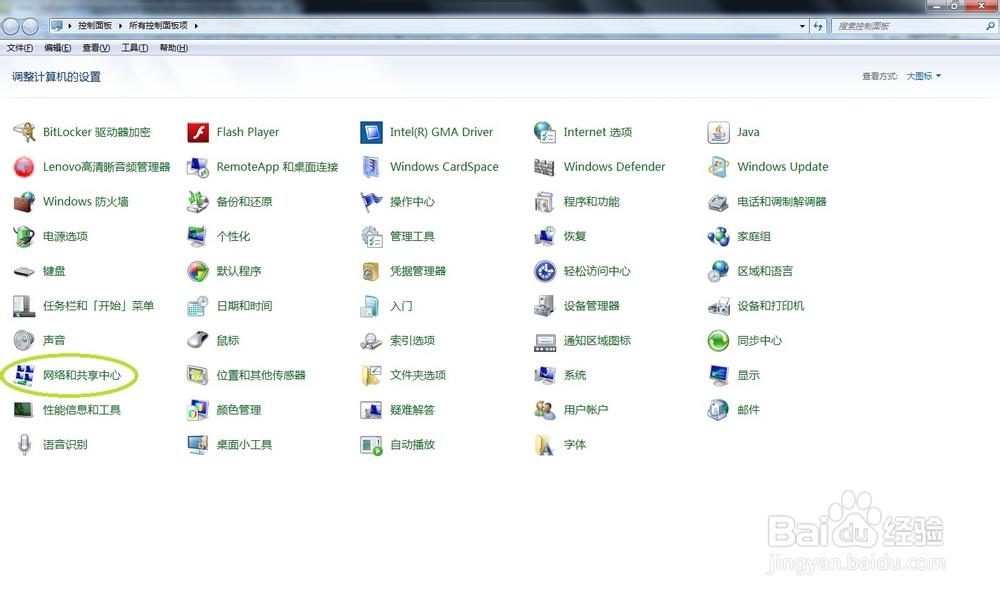Screen dimensions: 1000x597
Task: Open the 日期和时间 link
Action: click(244, 306)
